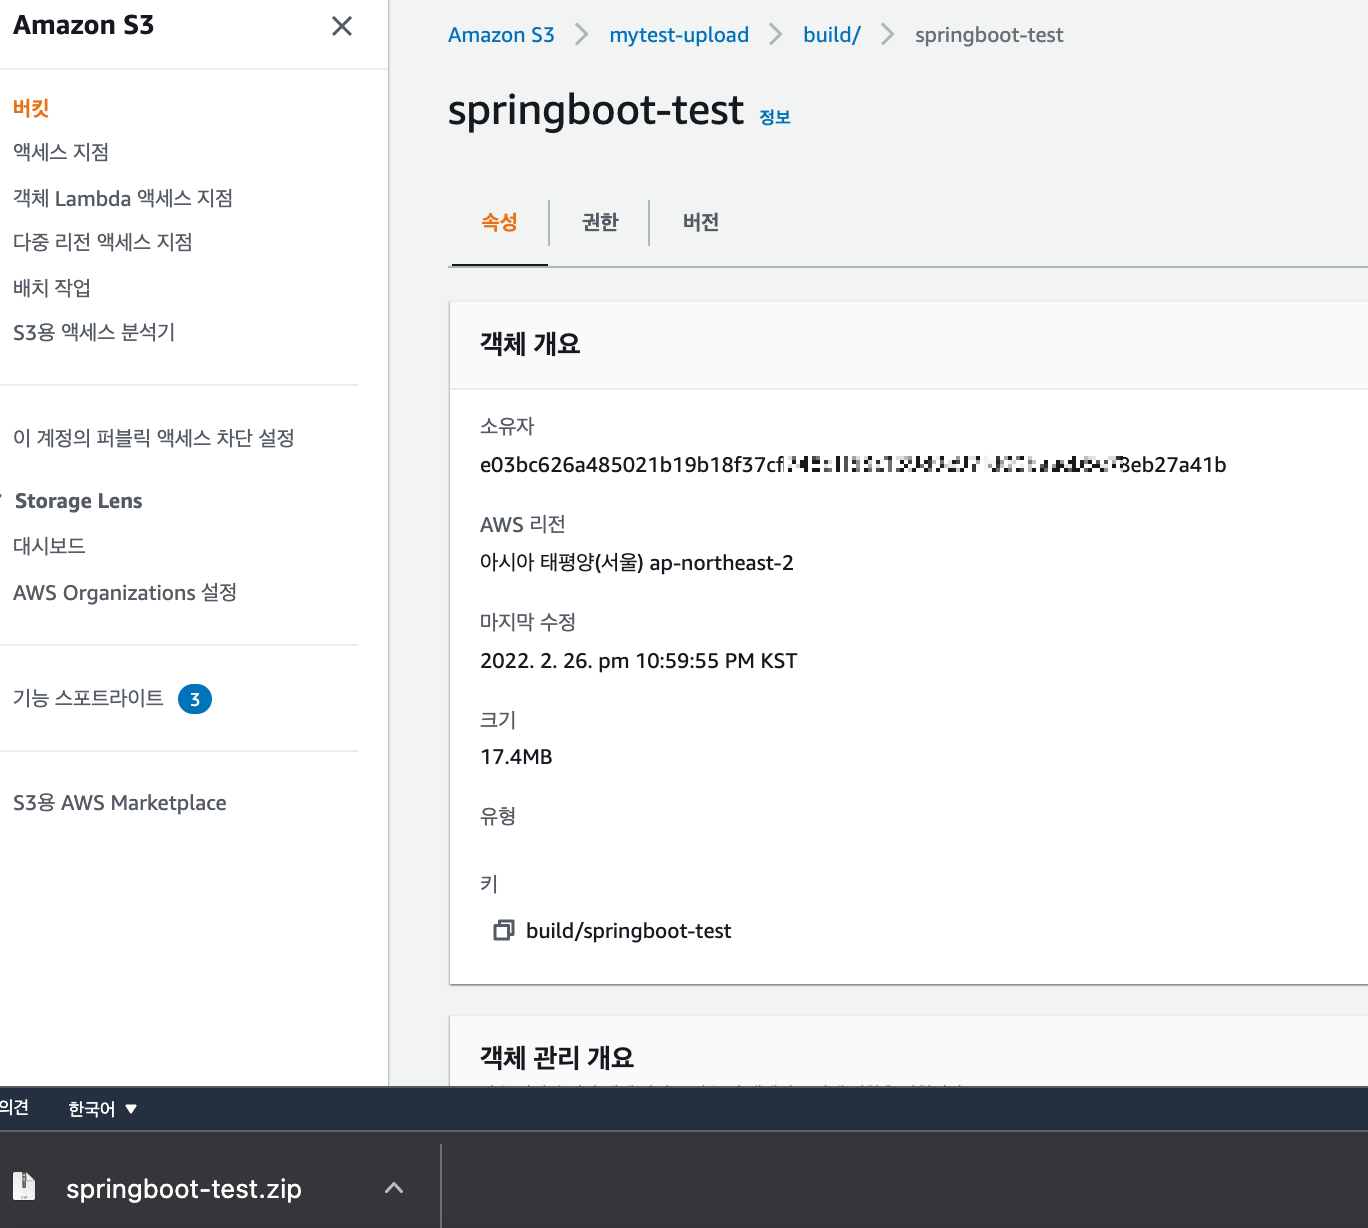This screenshot has height=1228, width=1368.
Task: Click the springboot-test breadcrumb current item
Action: (x=989, y=35)
